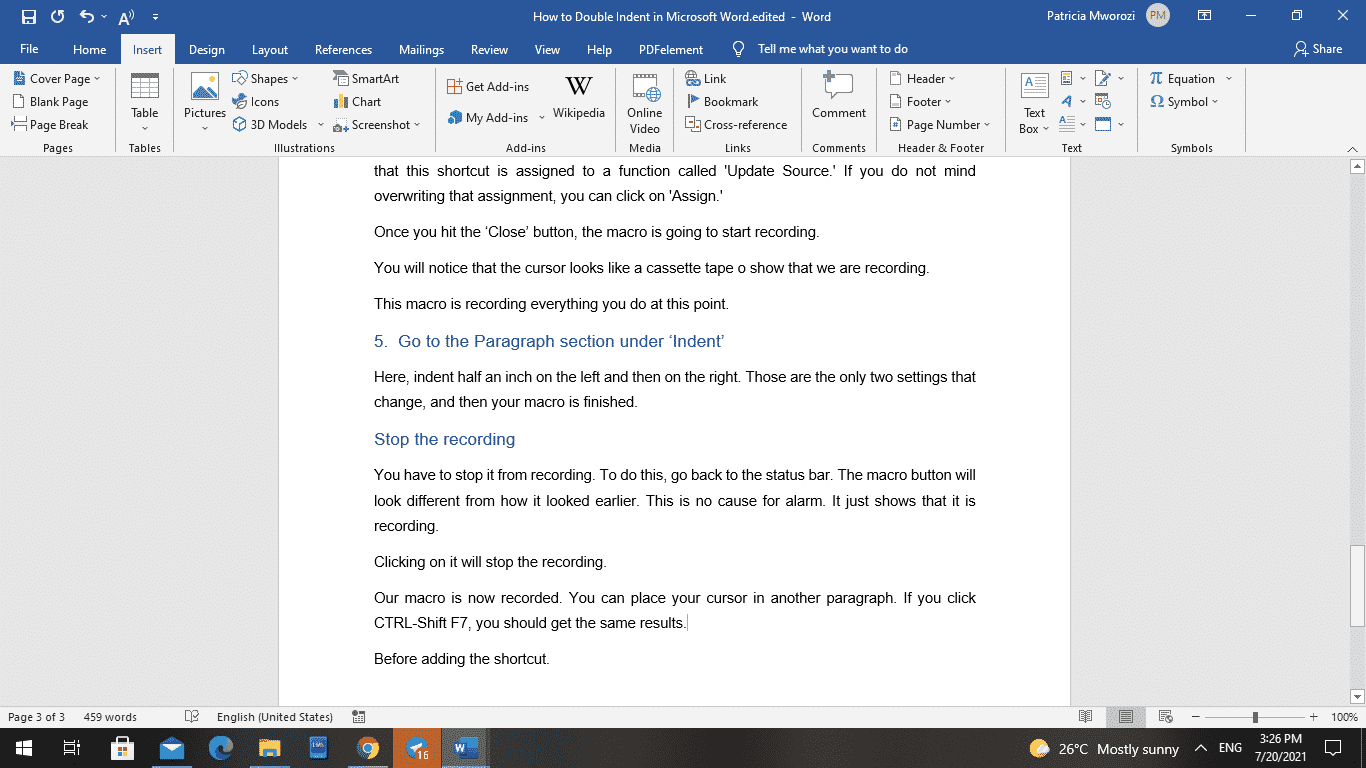Open the Page Number dropdown

click(940, 125)
